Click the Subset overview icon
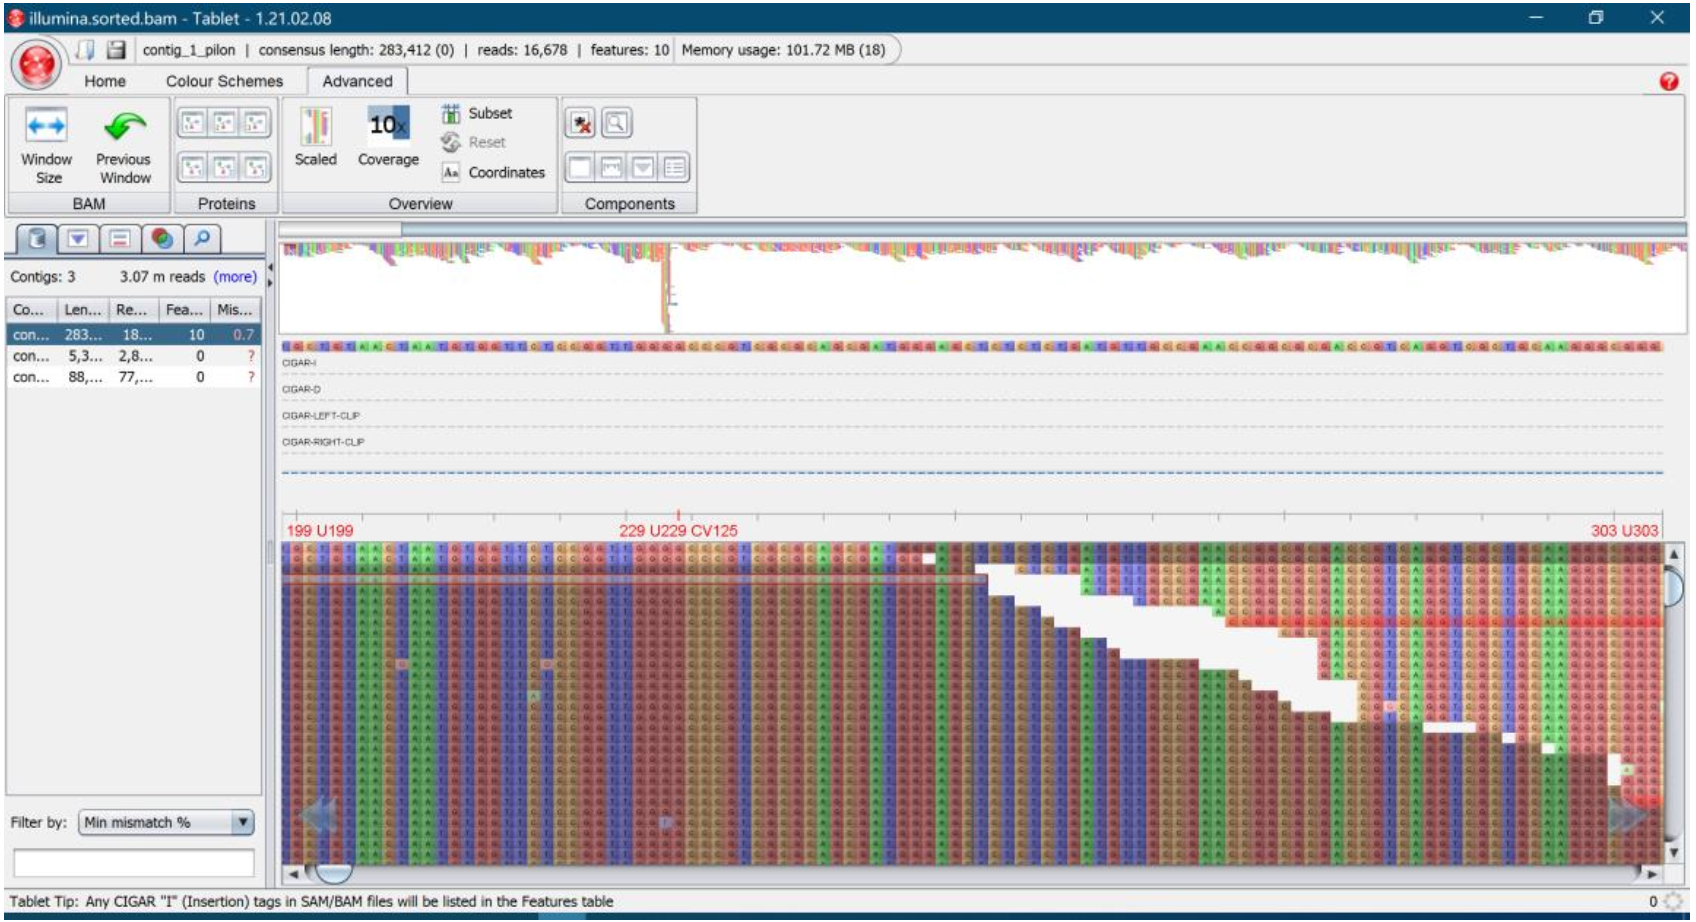The image size is (1696, 922). click(451, 113)
